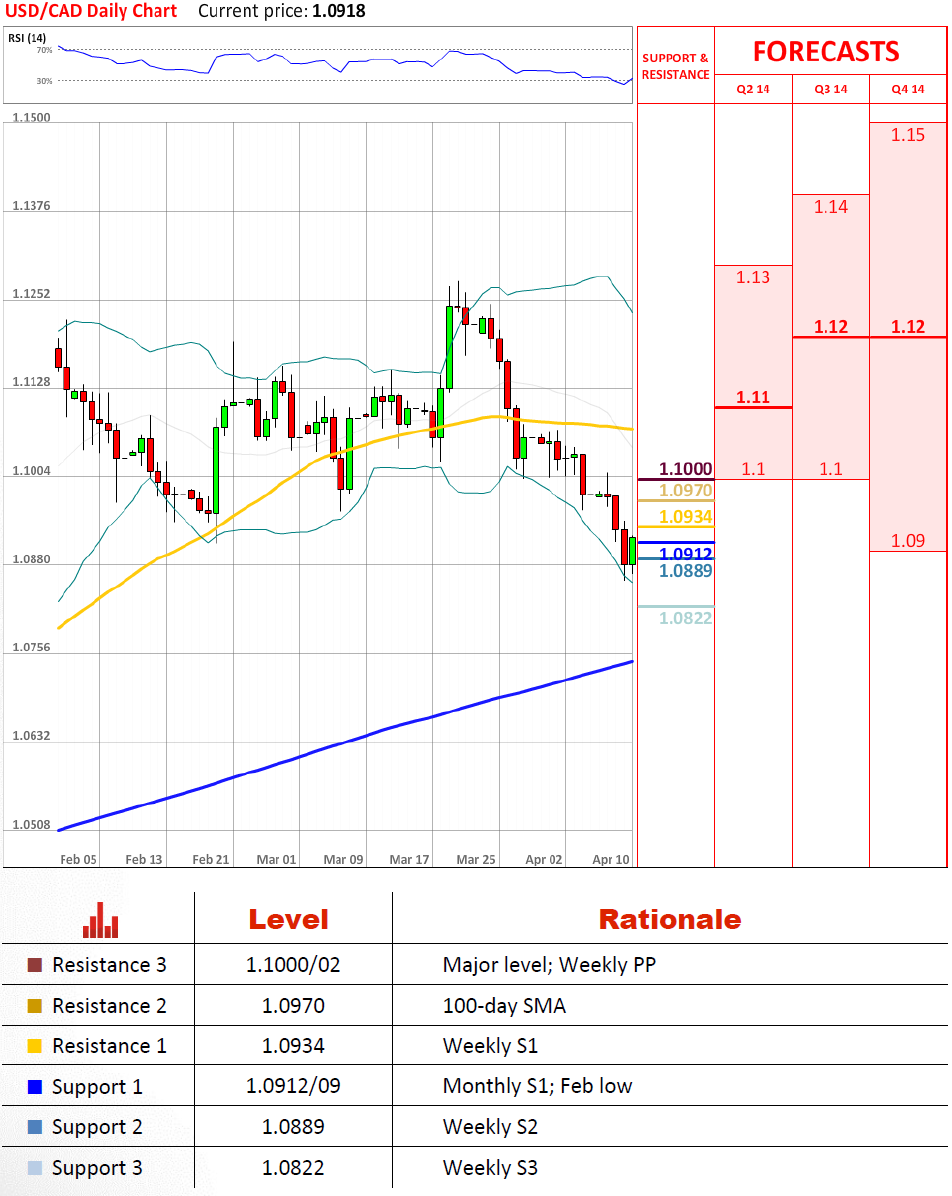Screen dimensions: 952x1196
Task: Click the current price value 1.0918
Action: 339,11
